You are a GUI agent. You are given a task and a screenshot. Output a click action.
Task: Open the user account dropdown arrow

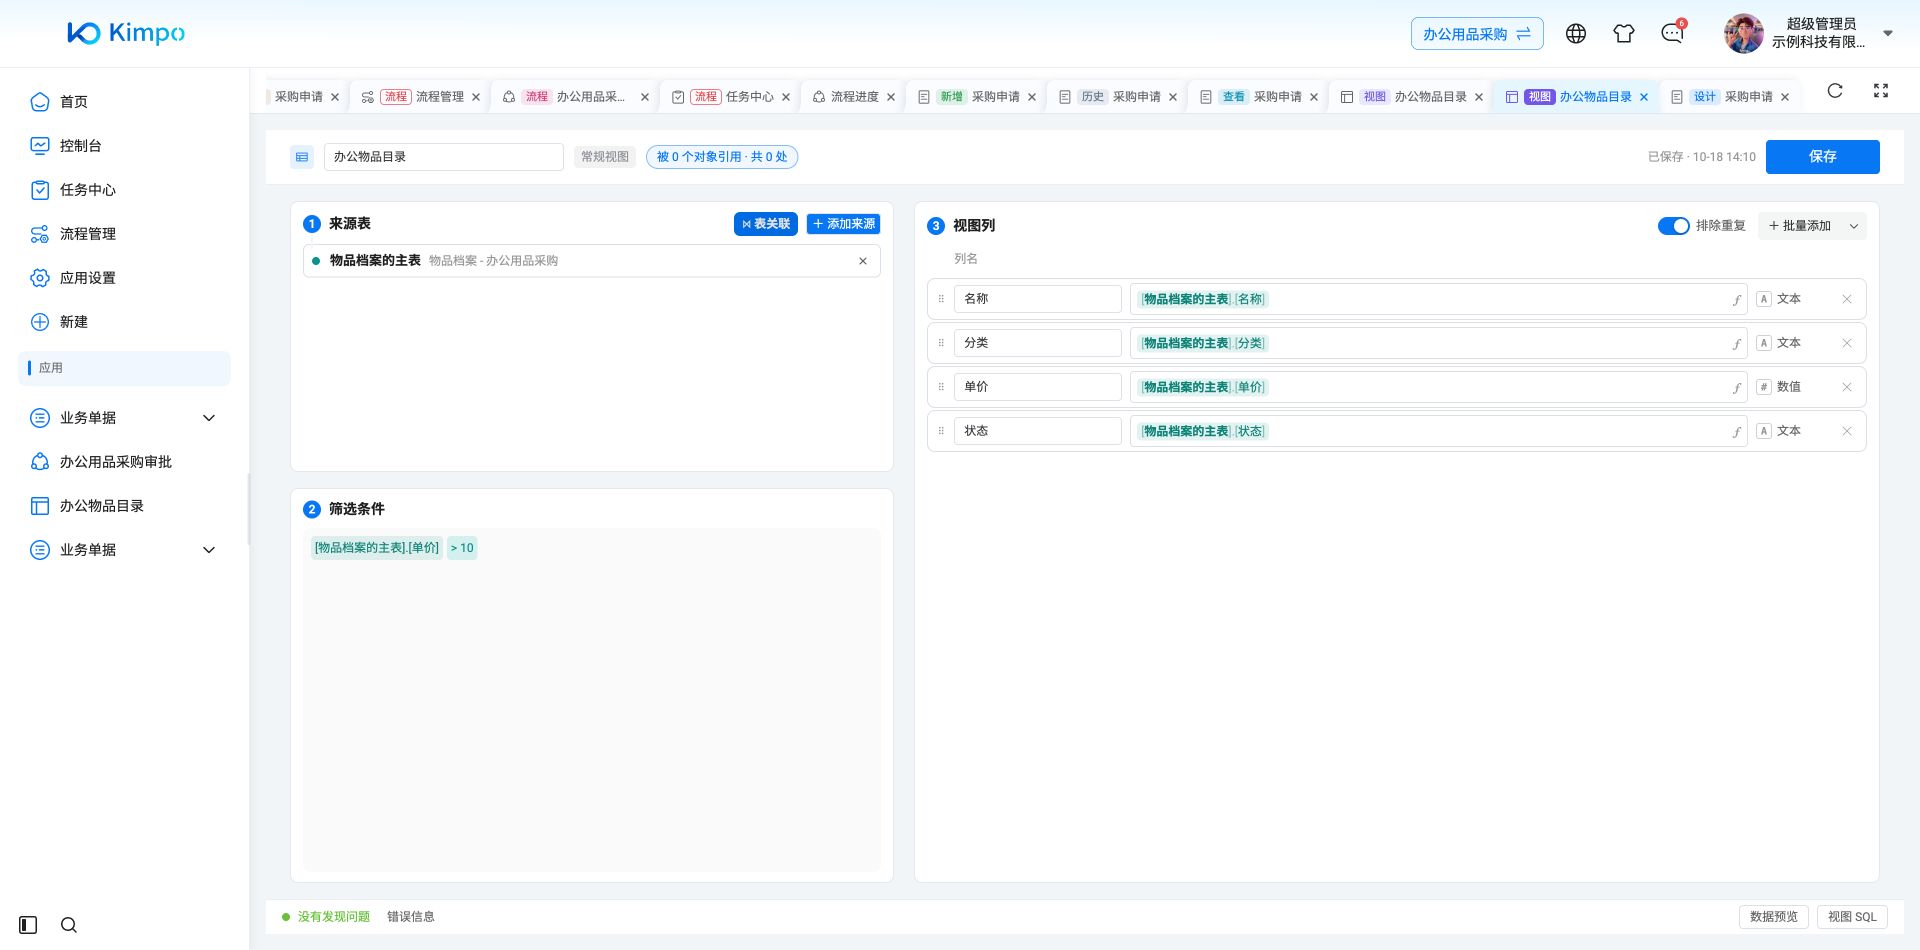(x=1888, y=33)
